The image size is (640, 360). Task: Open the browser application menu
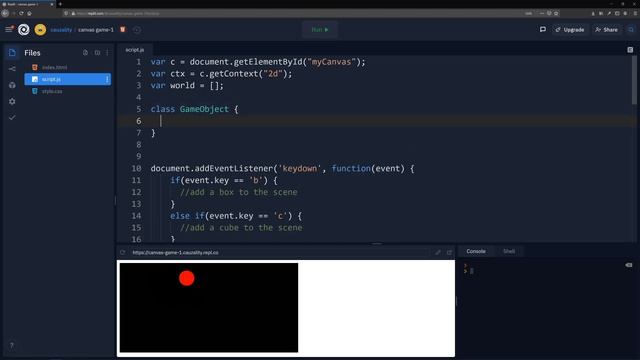(x=635, y=13)
